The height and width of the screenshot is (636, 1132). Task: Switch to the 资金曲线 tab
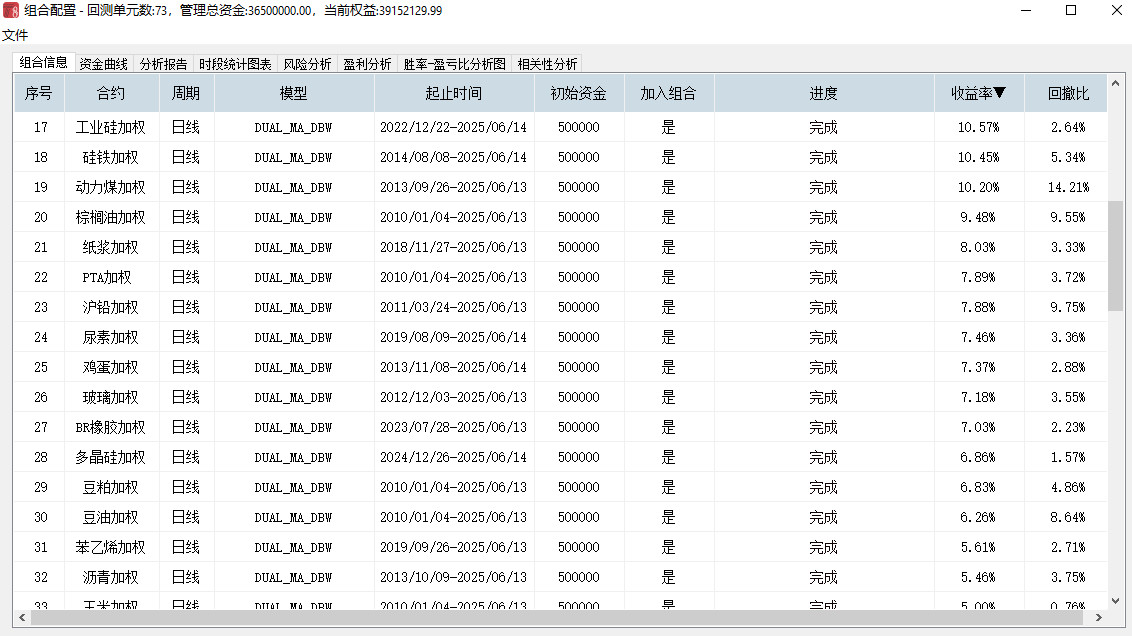pyautogui.click(x=104, y=64)
